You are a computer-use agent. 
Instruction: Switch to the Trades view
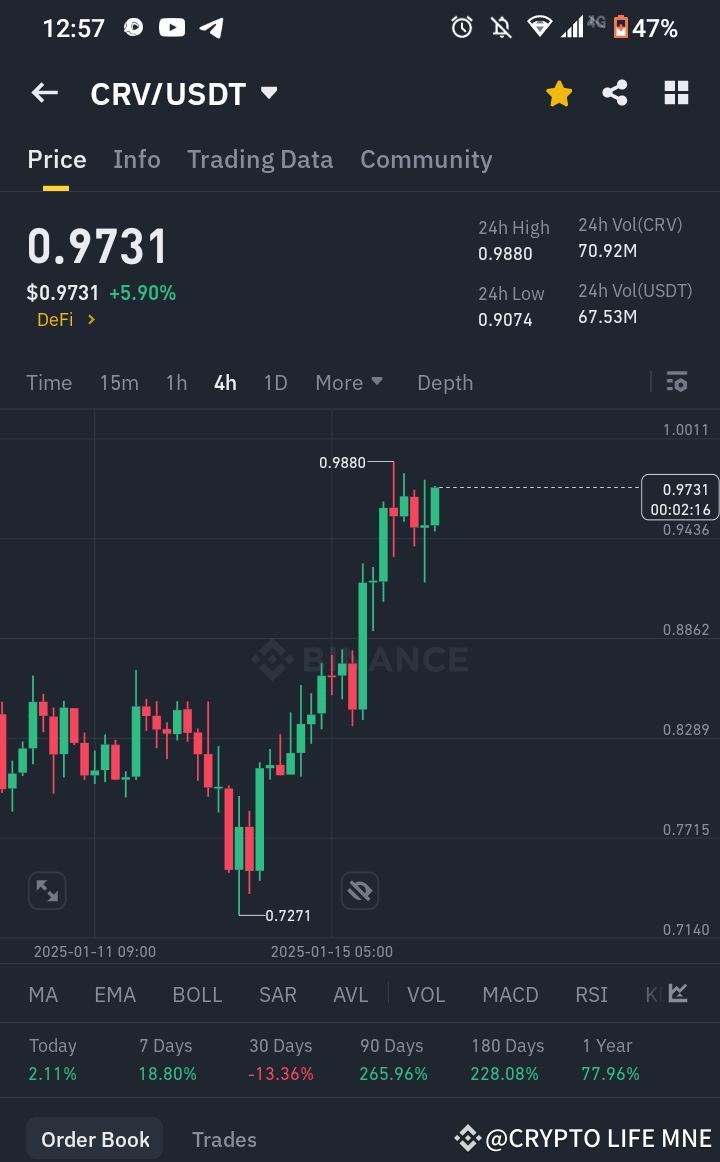tap(224, 1139)
